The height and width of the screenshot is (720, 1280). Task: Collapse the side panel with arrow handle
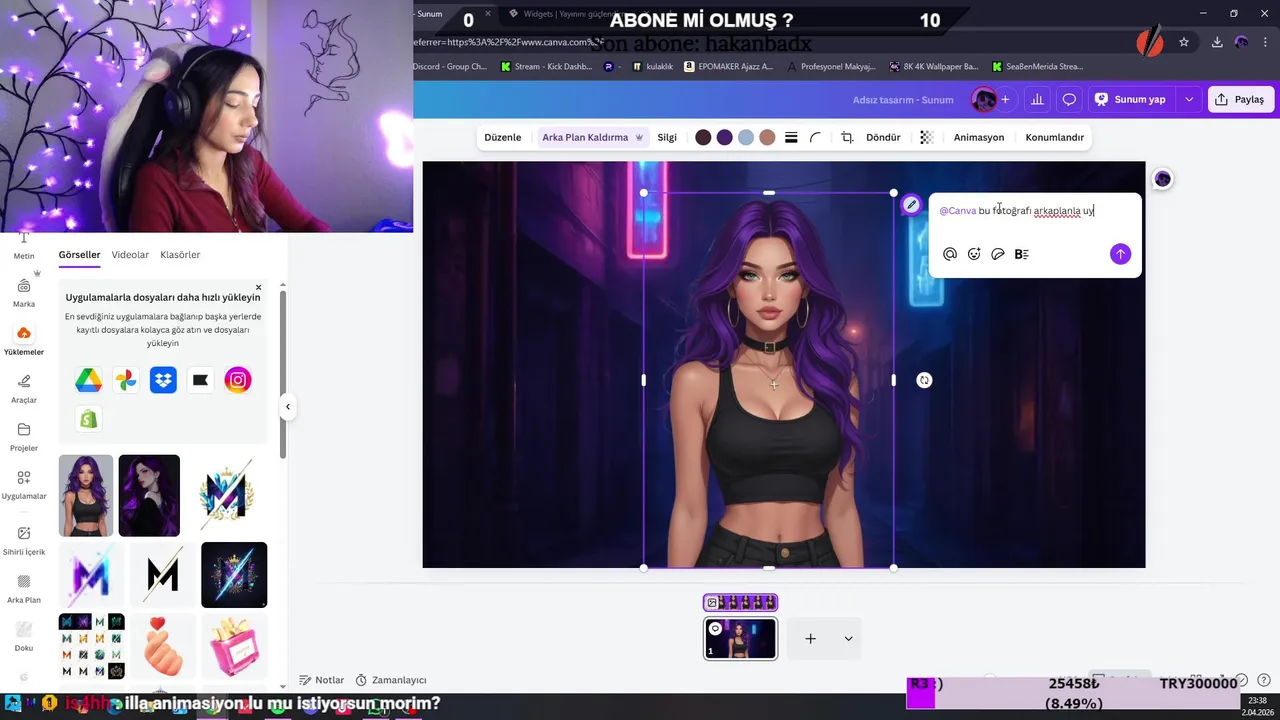[288, 406]
